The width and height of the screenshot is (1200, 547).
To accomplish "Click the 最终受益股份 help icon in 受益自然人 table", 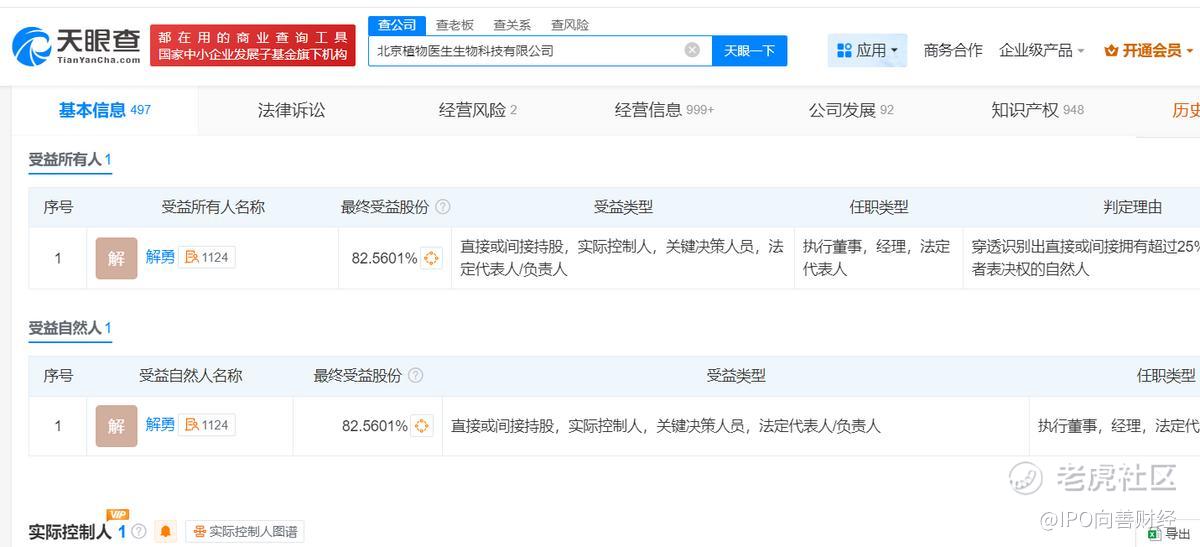I will pyautogui.click(x=416, y=376).
